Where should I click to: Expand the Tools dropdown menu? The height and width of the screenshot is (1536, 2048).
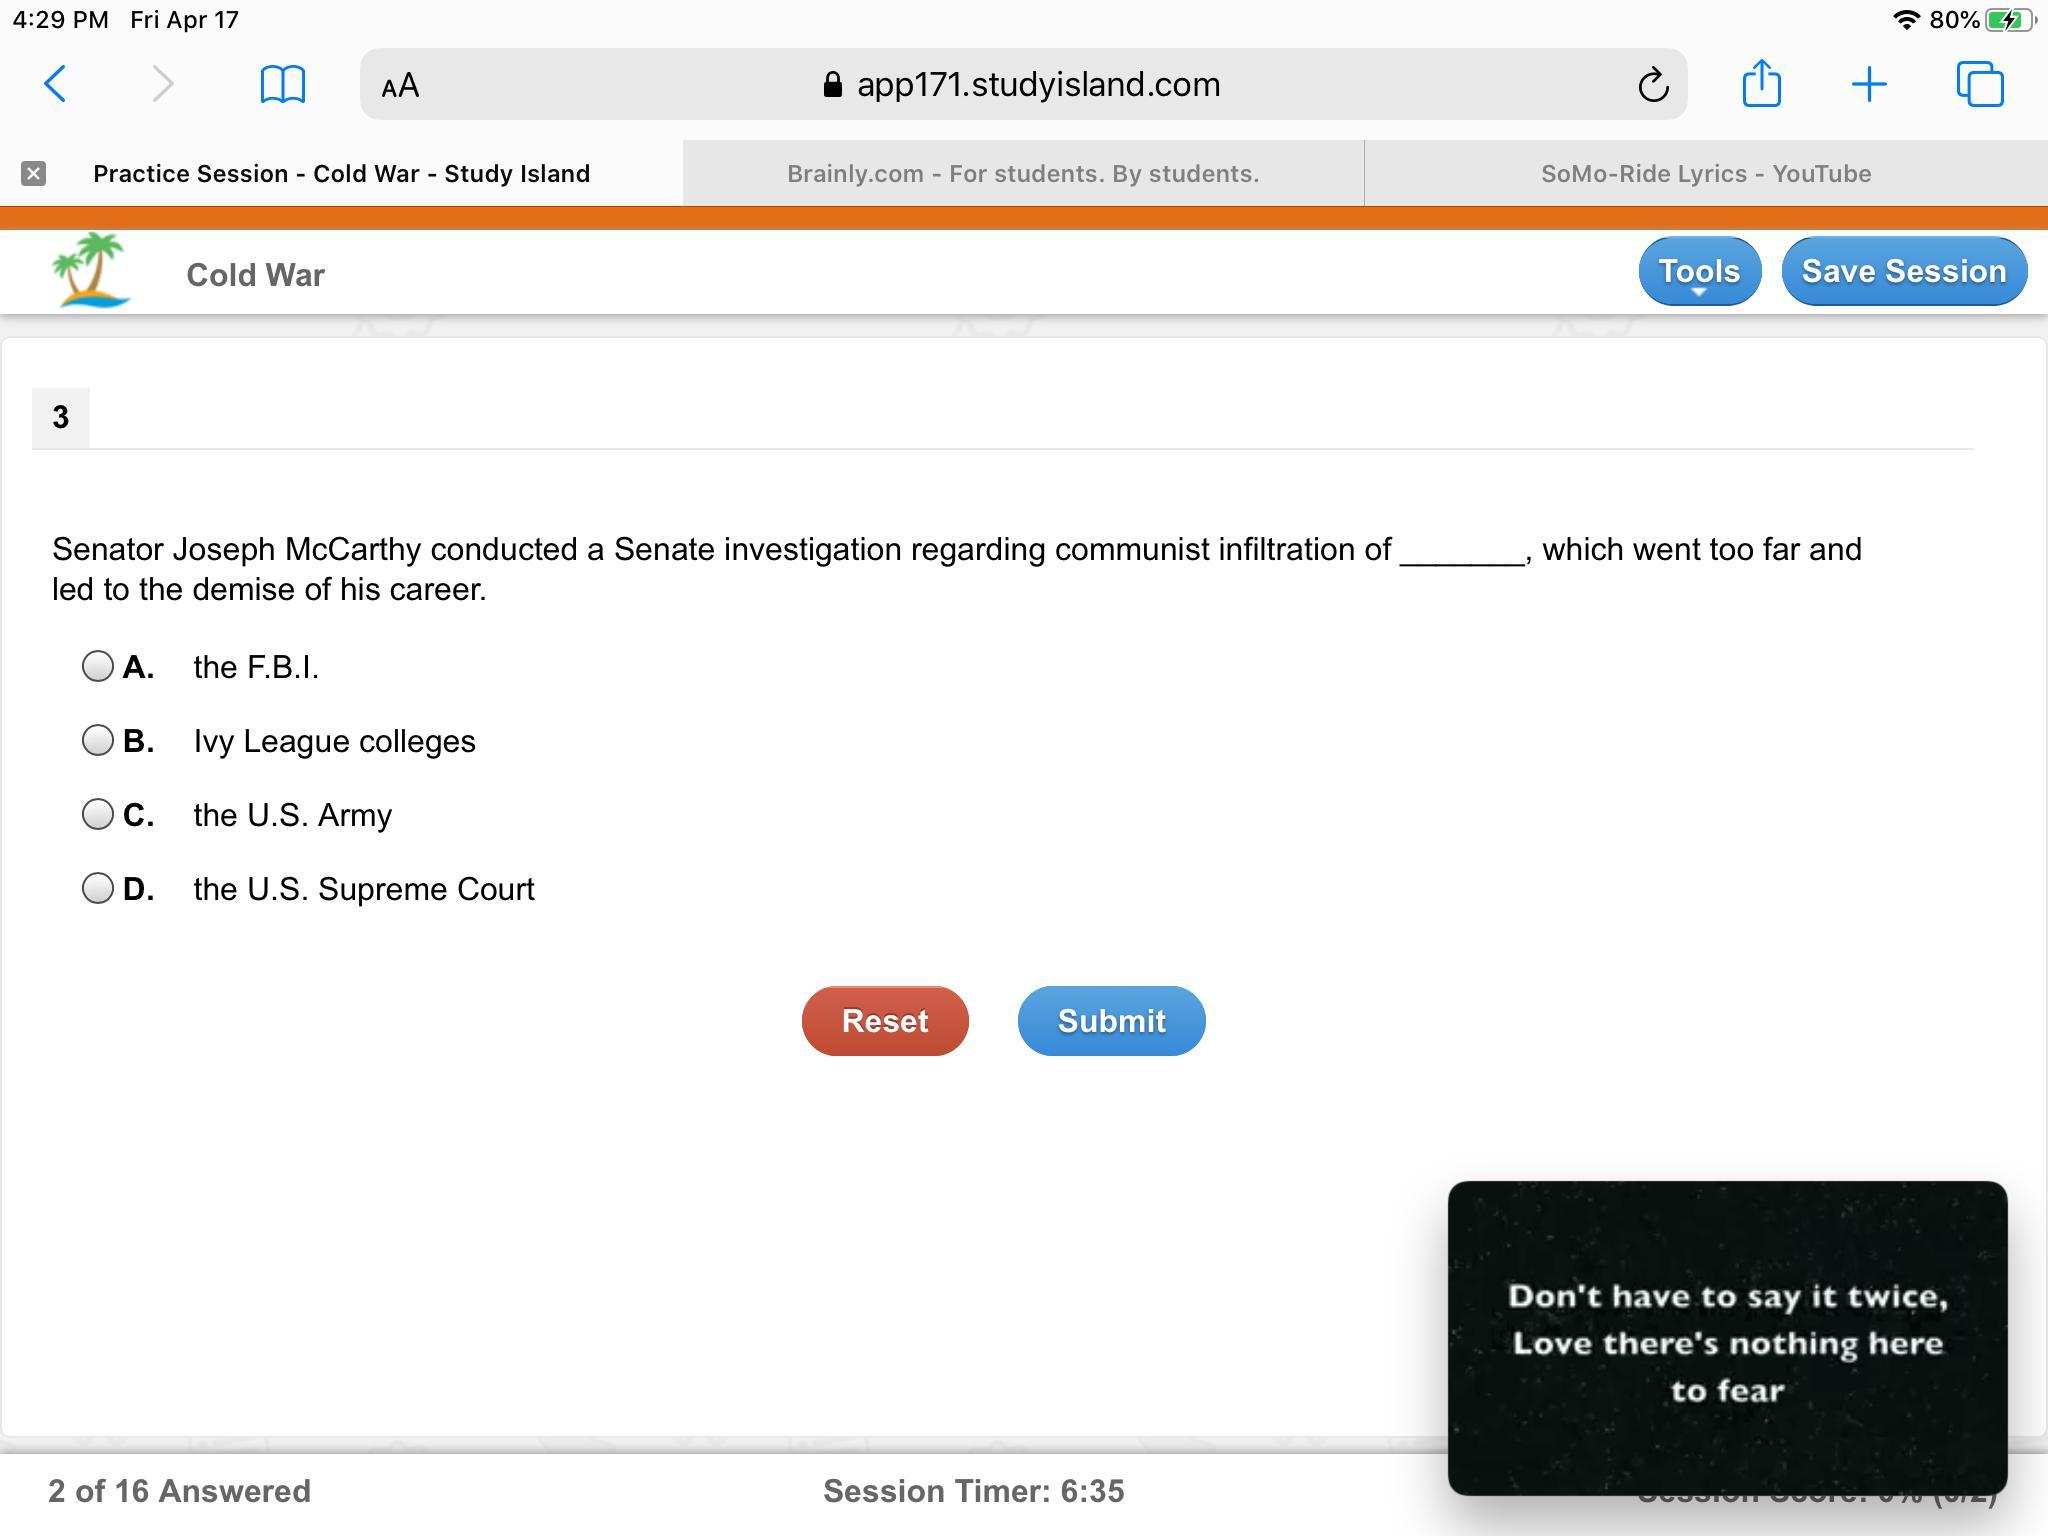[1699, 271]
